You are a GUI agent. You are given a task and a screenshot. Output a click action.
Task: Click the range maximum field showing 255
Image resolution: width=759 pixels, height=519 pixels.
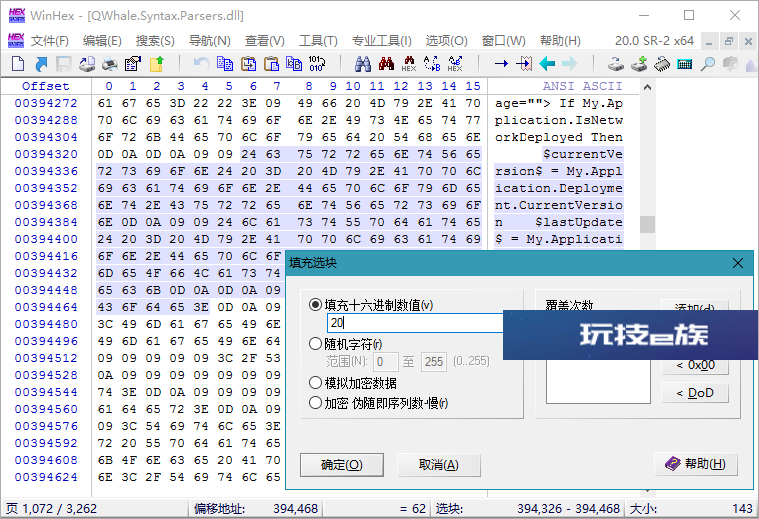pos(434,362)
